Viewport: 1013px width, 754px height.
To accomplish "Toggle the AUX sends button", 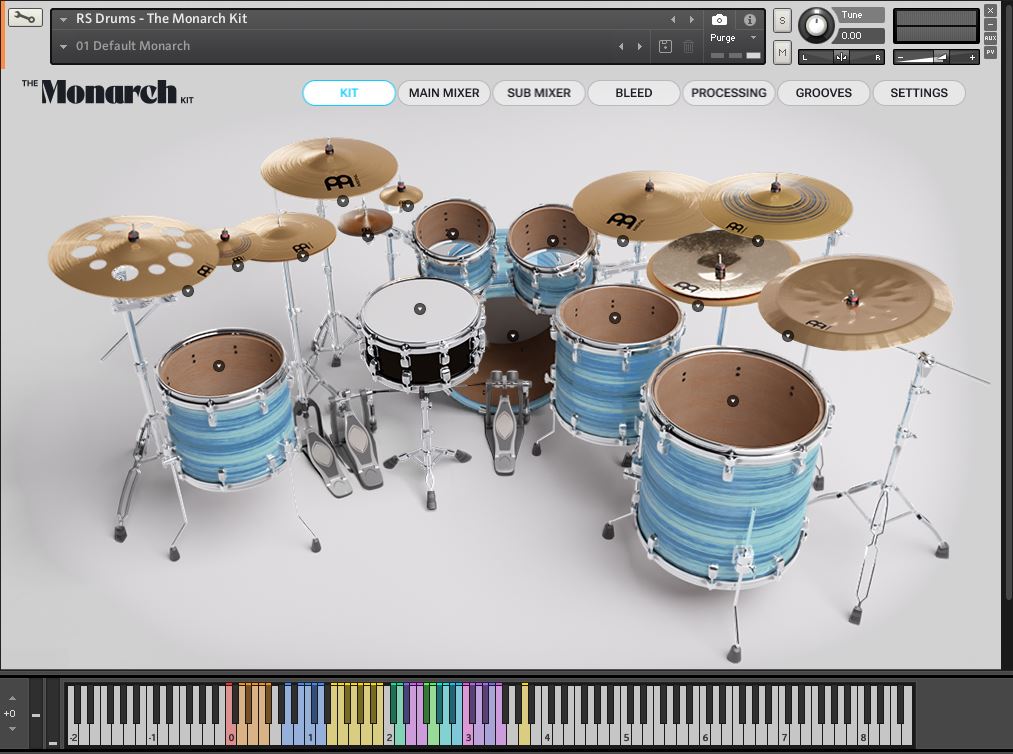I will click(x=990, y=39).
